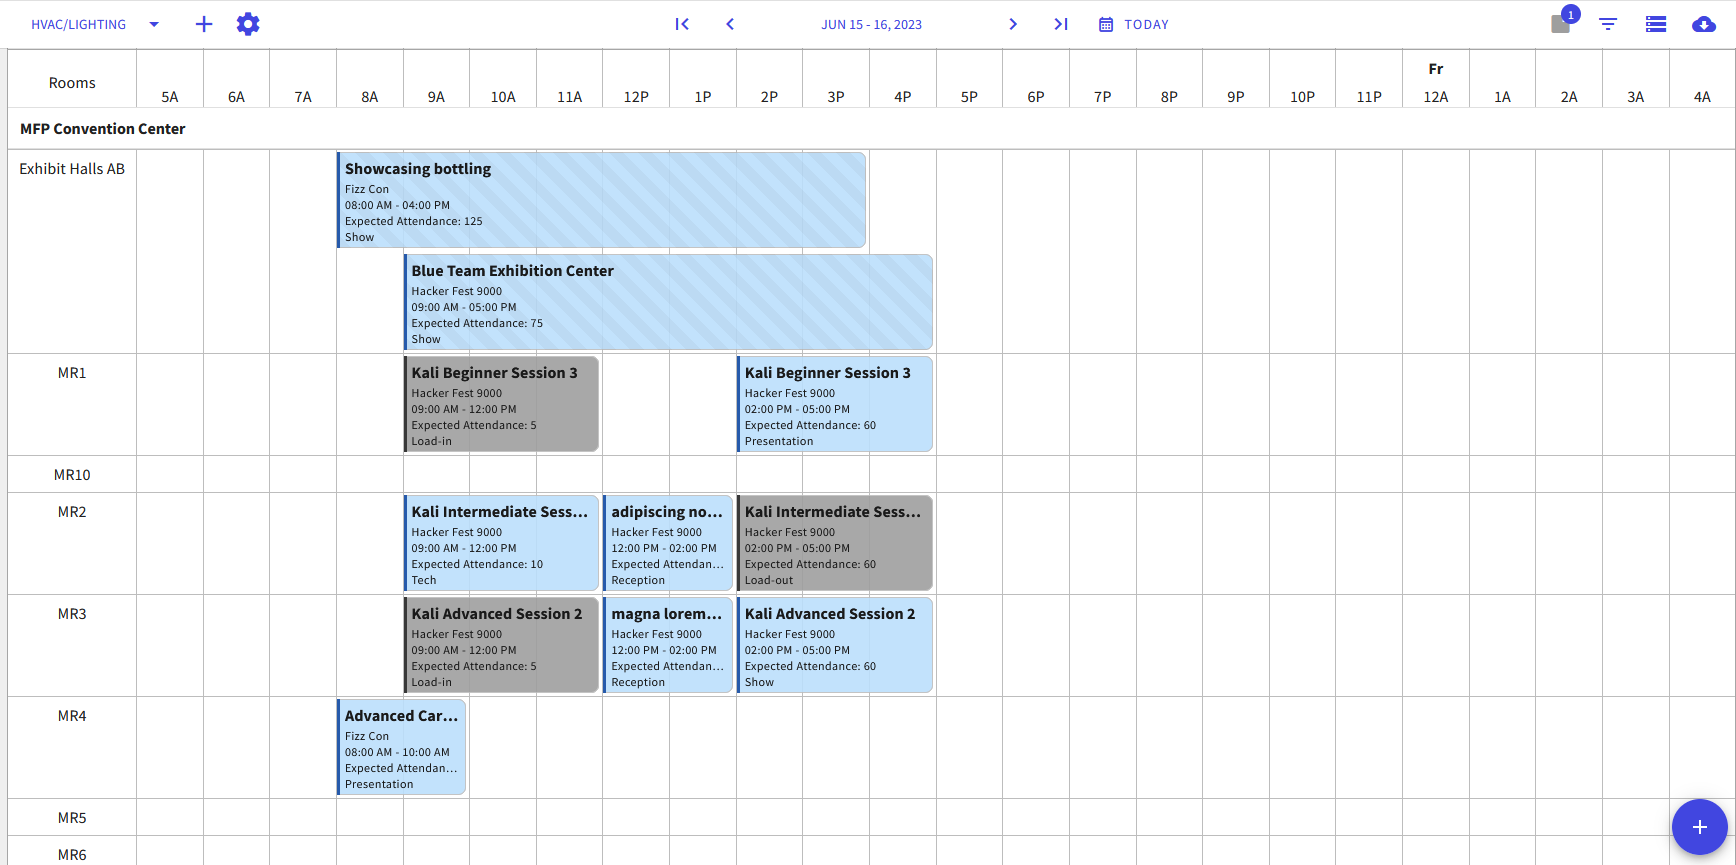Open the magna lorem reception event
This screenshot has width=1736, height=865.
coord(668,645)
